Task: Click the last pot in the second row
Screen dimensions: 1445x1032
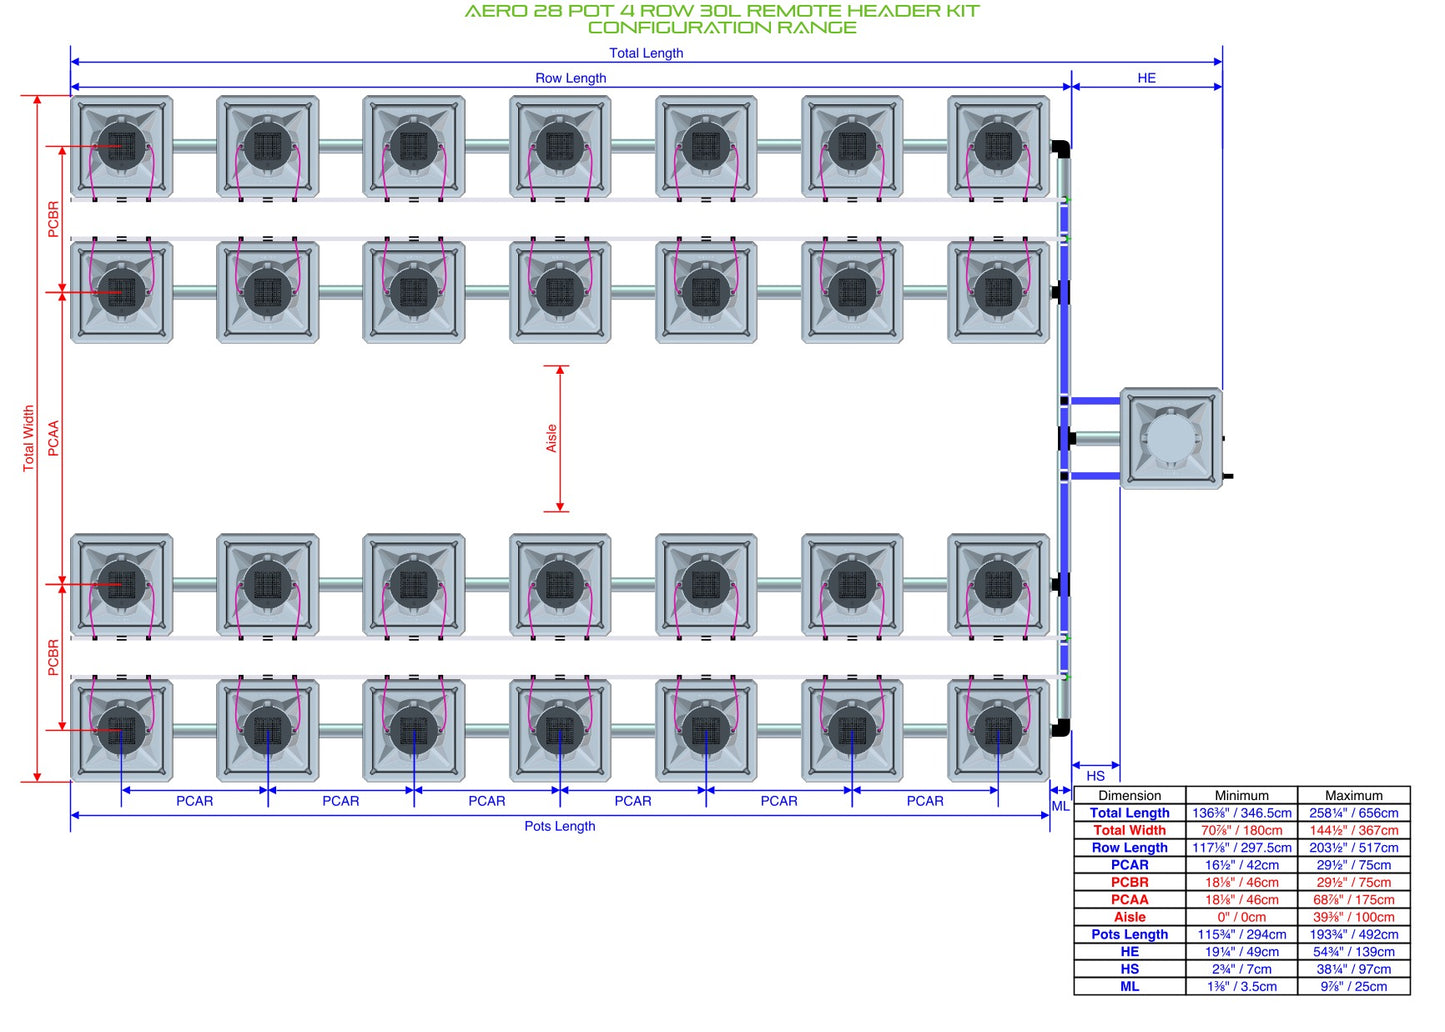Action: point(998,292)
